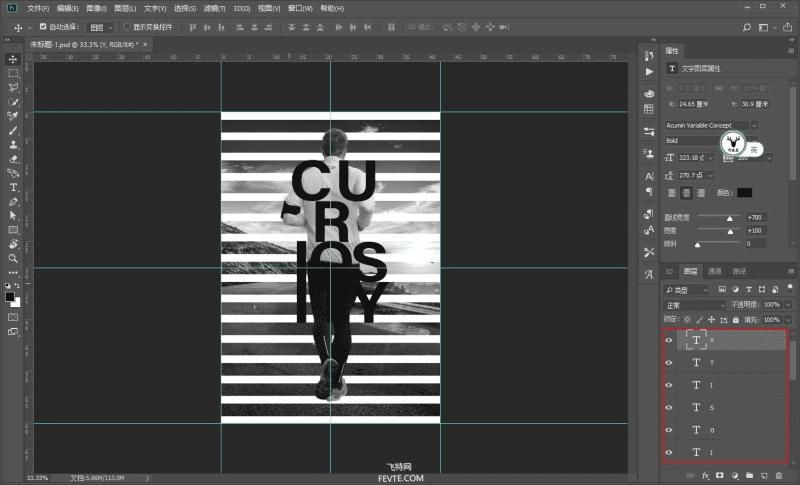Create a new layer from the footer

(x=764, y=476)
